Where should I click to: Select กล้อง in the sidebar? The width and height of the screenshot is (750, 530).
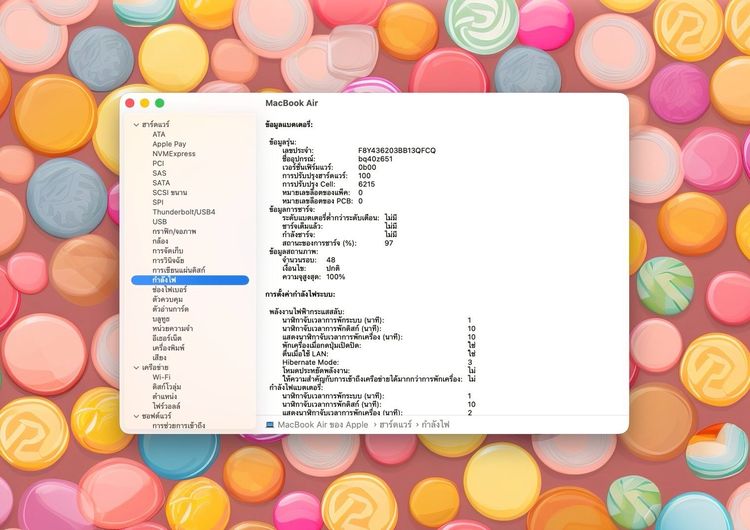coord(160,241)
